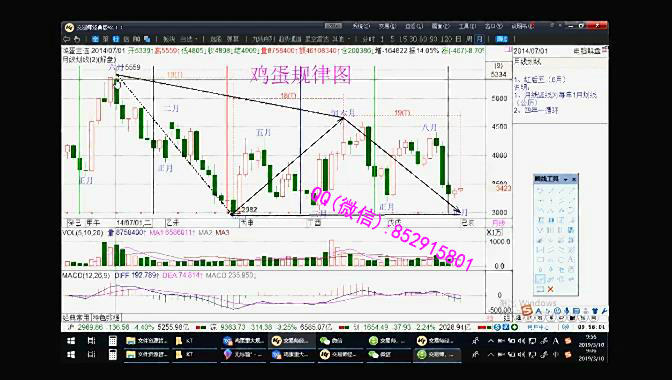The width and height of the screenshot is (672, 380).
Task: Toggle the highlighted 画线 drawing button in toolbar
Action: (501, 39)
